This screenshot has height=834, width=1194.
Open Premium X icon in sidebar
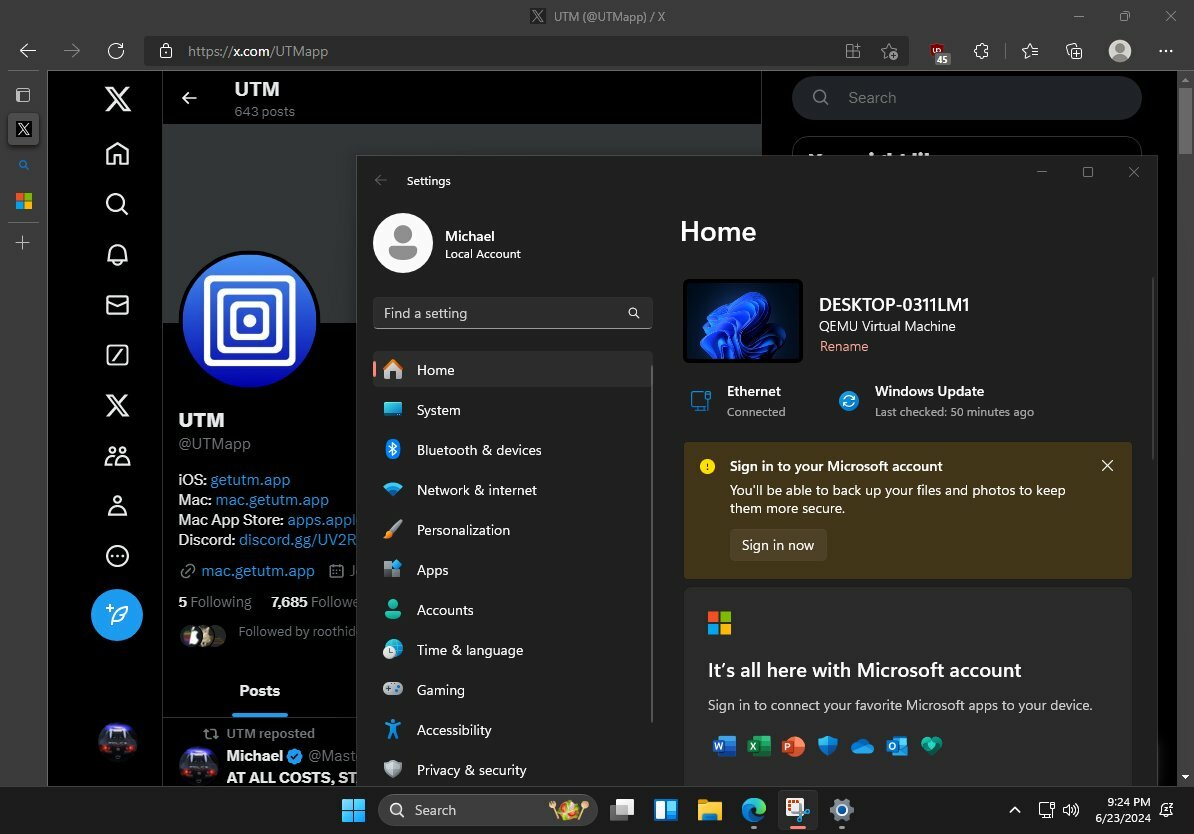coord(117,405)
